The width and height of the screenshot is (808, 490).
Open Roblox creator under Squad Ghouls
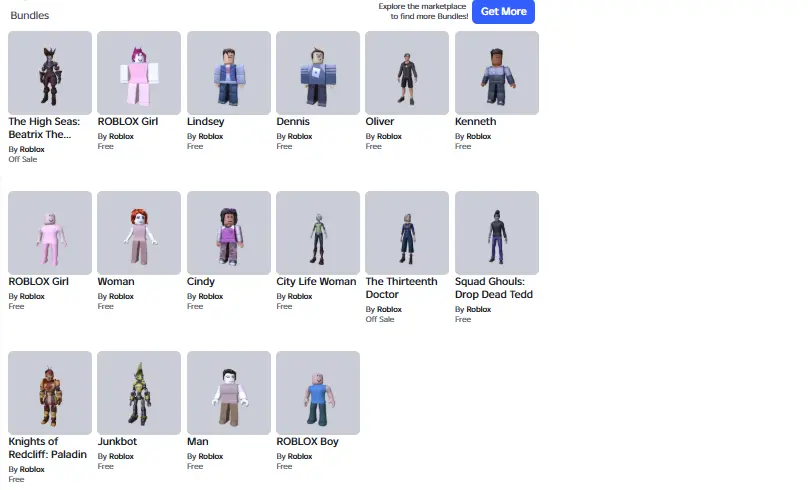(479, 310)
